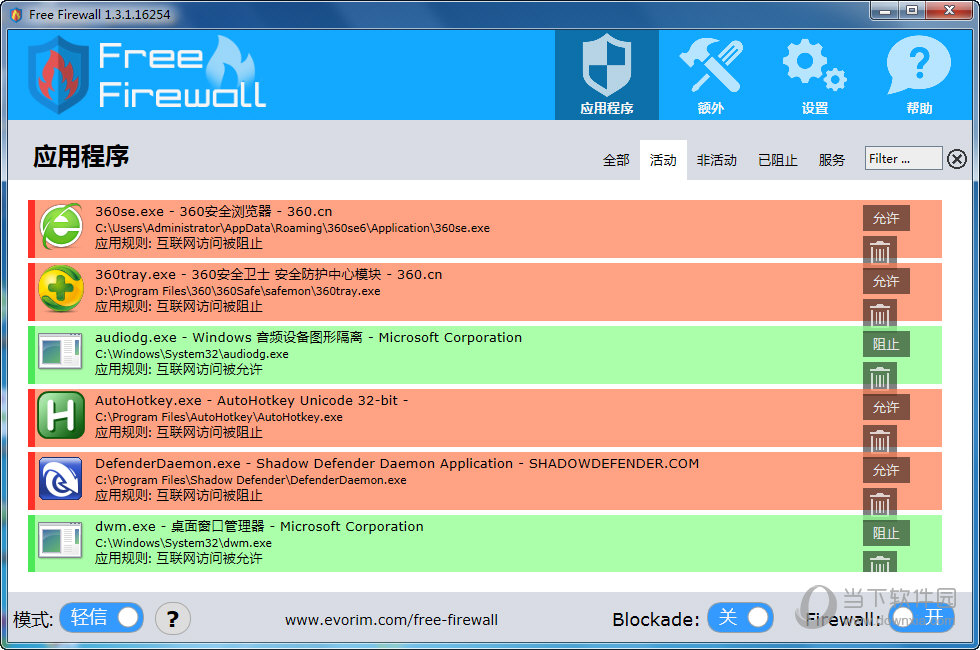
Task: Open the 应用程序 shield section
Action: pyautogui.click(x=607, y=75)
